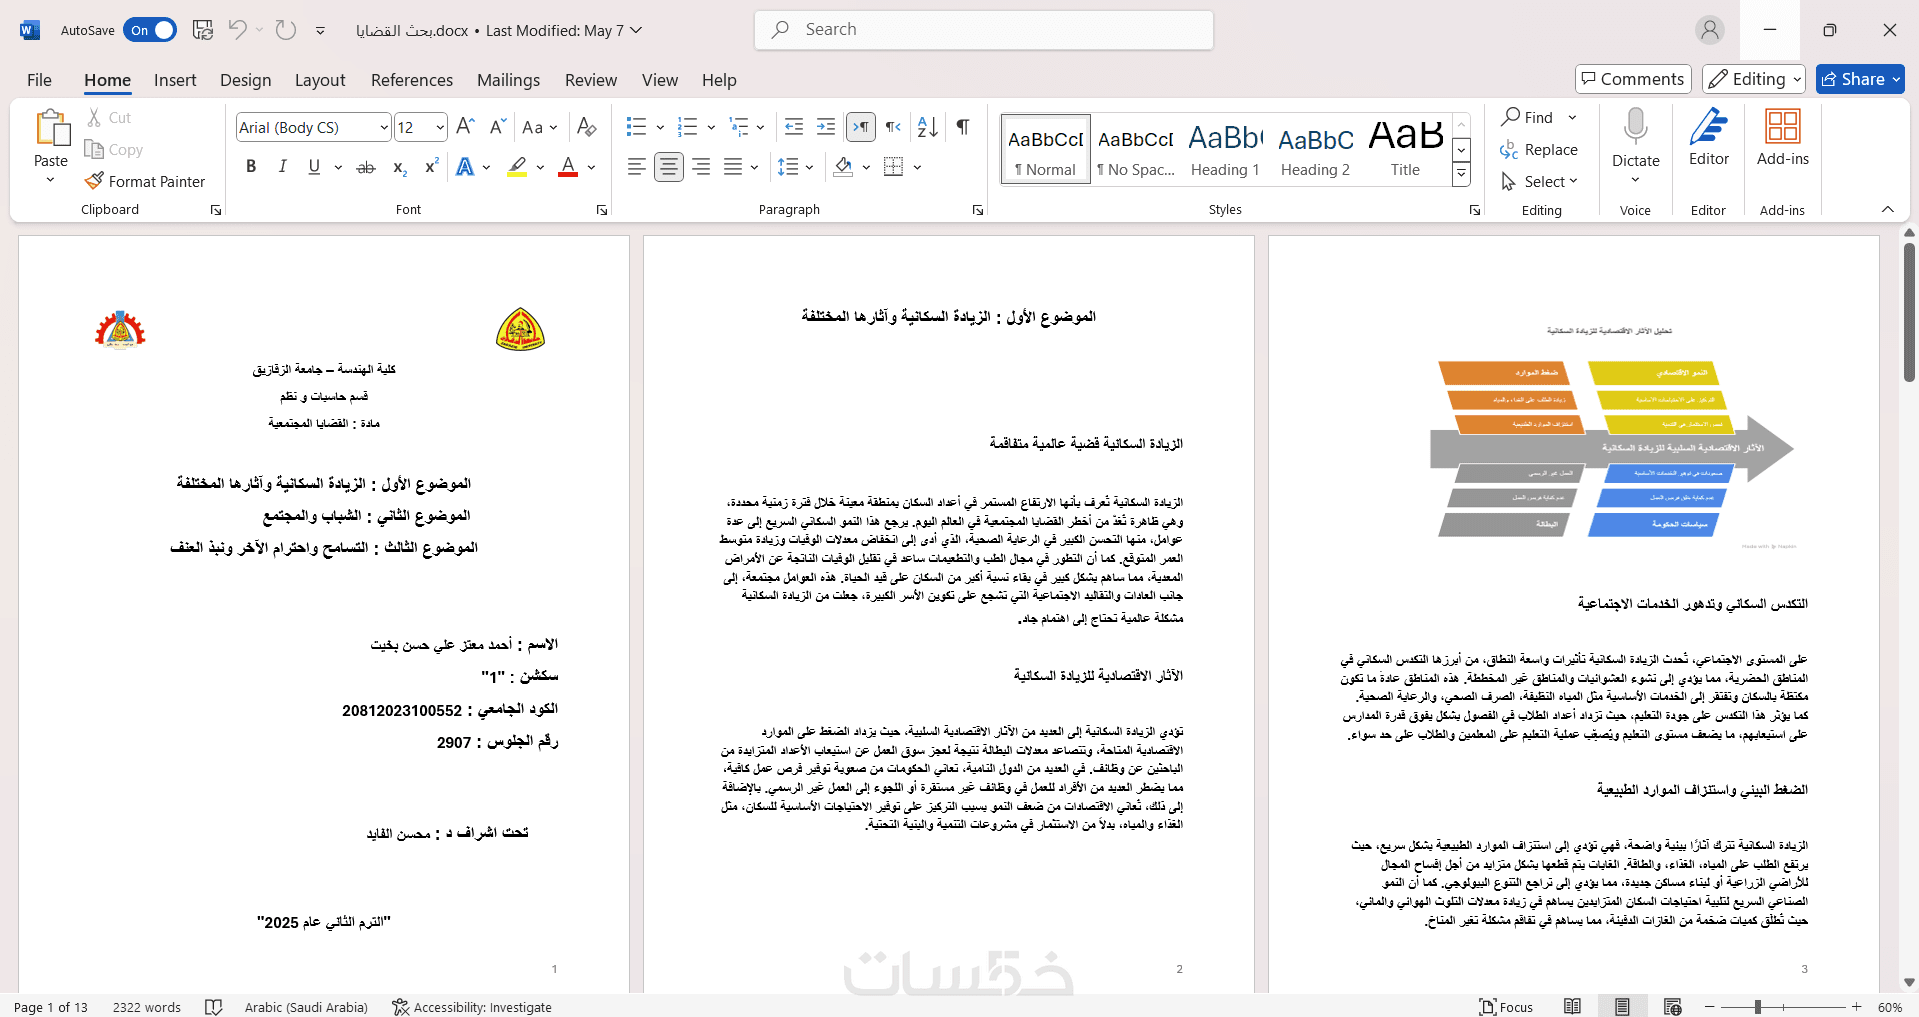Increase paragraph indent
Image resolution: width=1919 pixels, height=1017 pixels.
pos(826,127)
